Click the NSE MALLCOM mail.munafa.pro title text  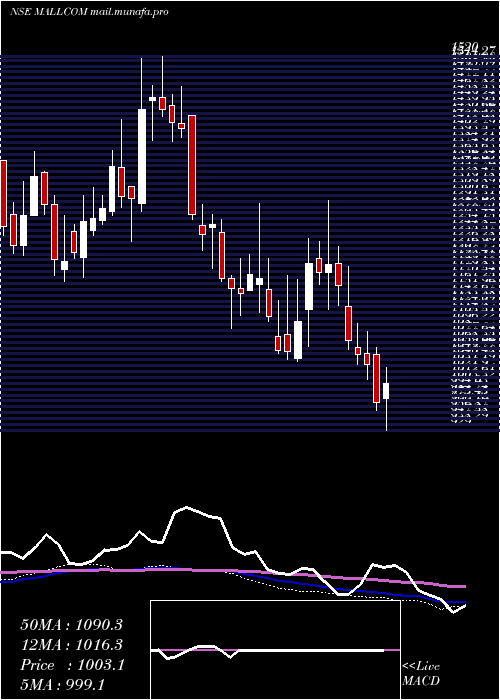tap(89, 12)
